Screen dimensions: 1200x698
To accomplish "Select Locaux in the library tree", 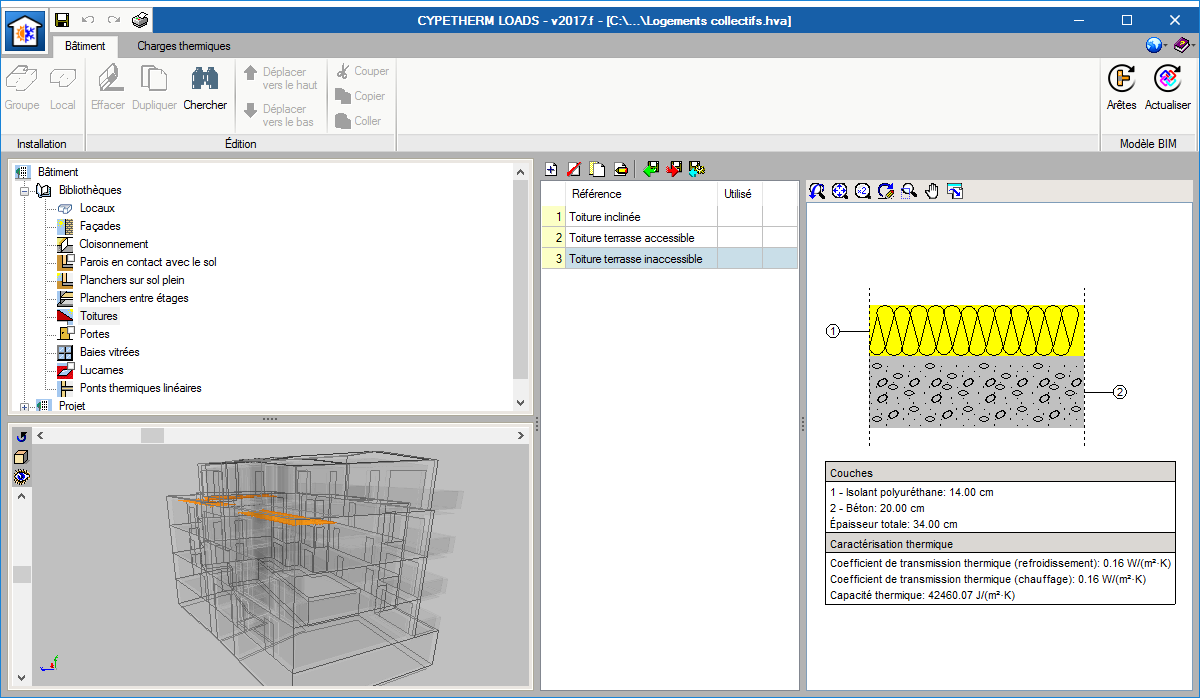I will pos(97,208).
